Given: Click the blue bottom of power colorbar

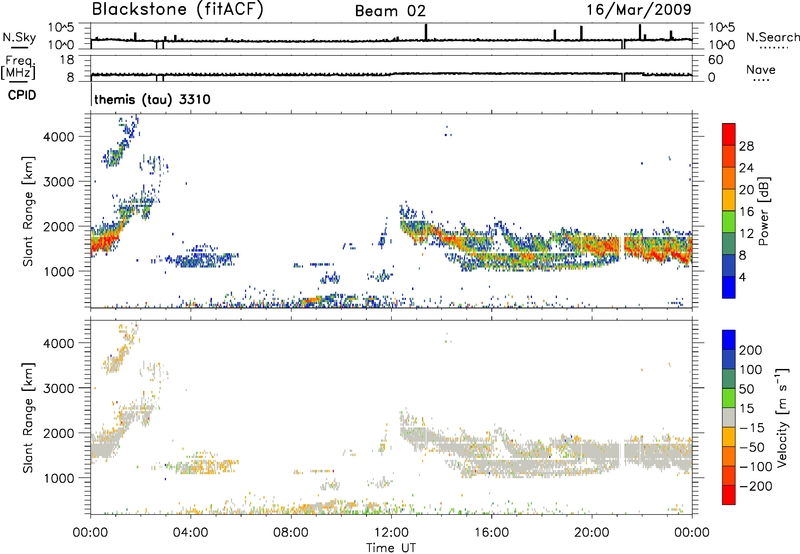Looking at the screenshot, I should [x=729, y=287].
